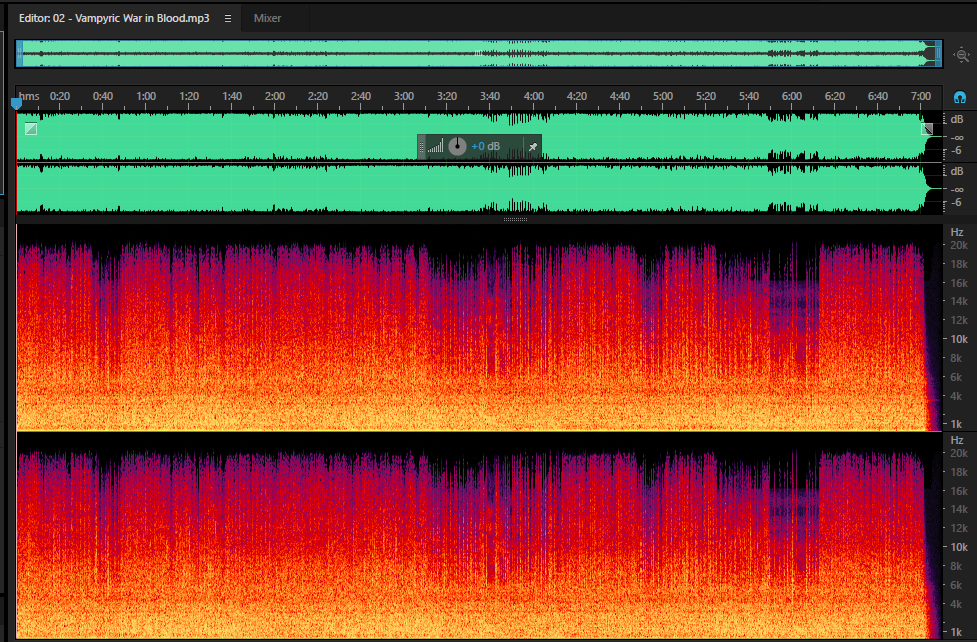Click the 3:00 mark on the ruler
Image resolution: width=977 pixels, height=642 pixels.
click(404, 96)
